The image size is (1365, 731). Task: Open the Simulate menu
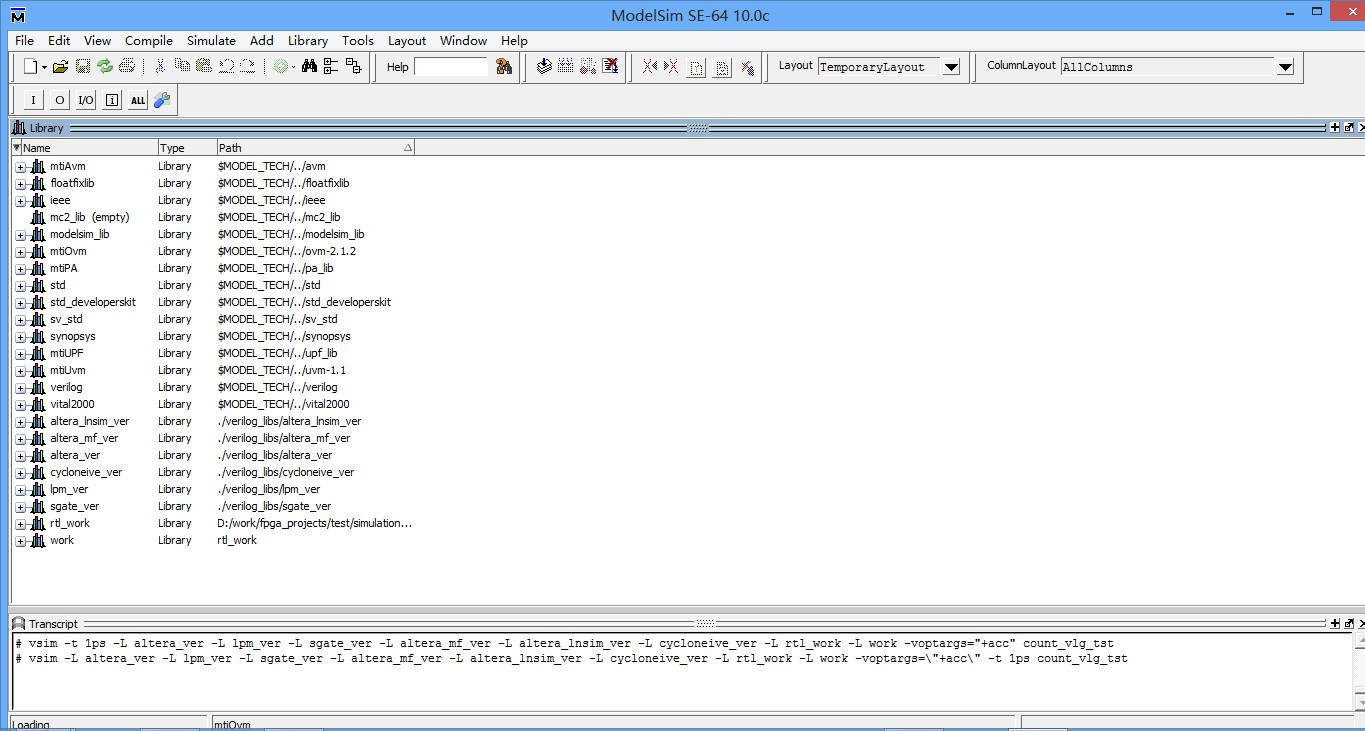pos(211,40)
